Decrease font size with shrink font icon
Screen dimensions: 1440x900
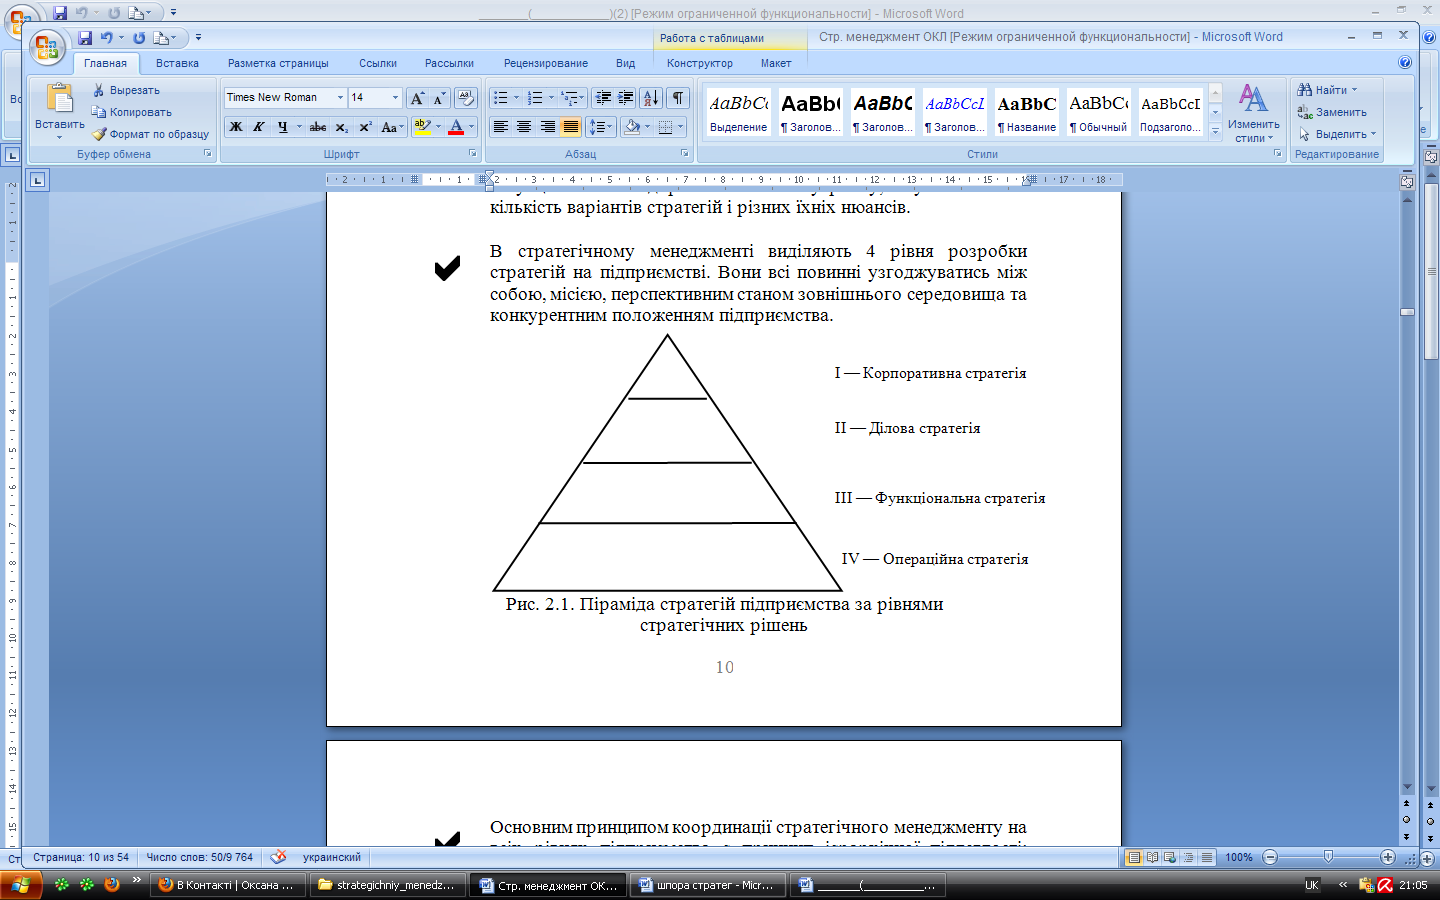439,97
